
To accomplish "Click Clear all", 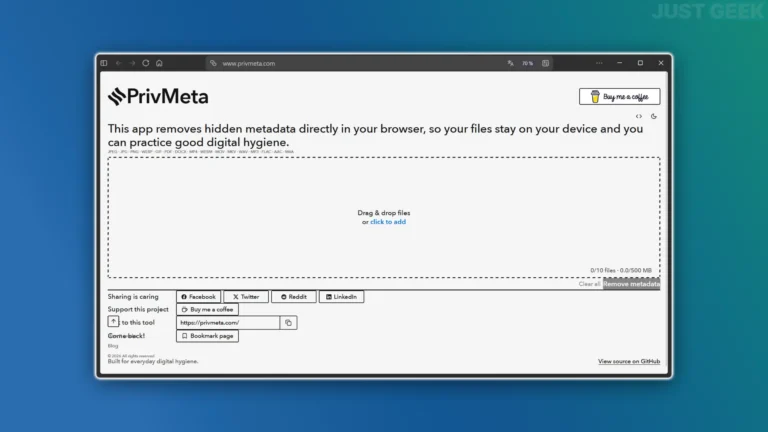I will point(589,284).
